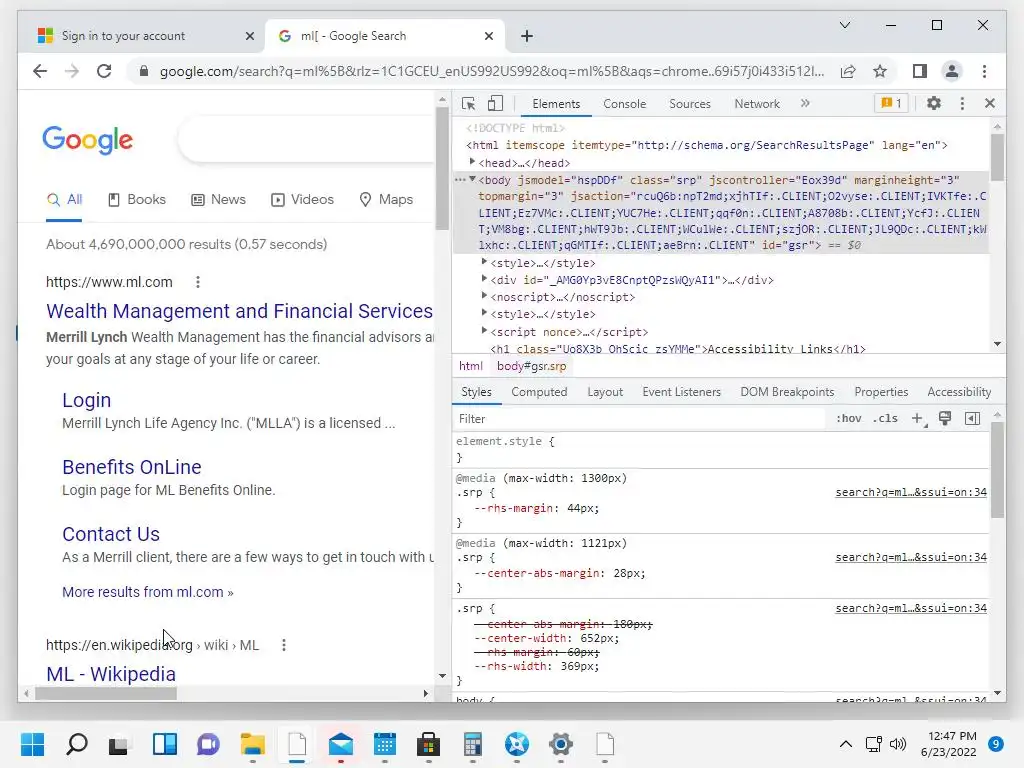The height and width of the screenshot is (768, 1024).
Task: Open Chrome three-dot menu
Action: (984, 71)
